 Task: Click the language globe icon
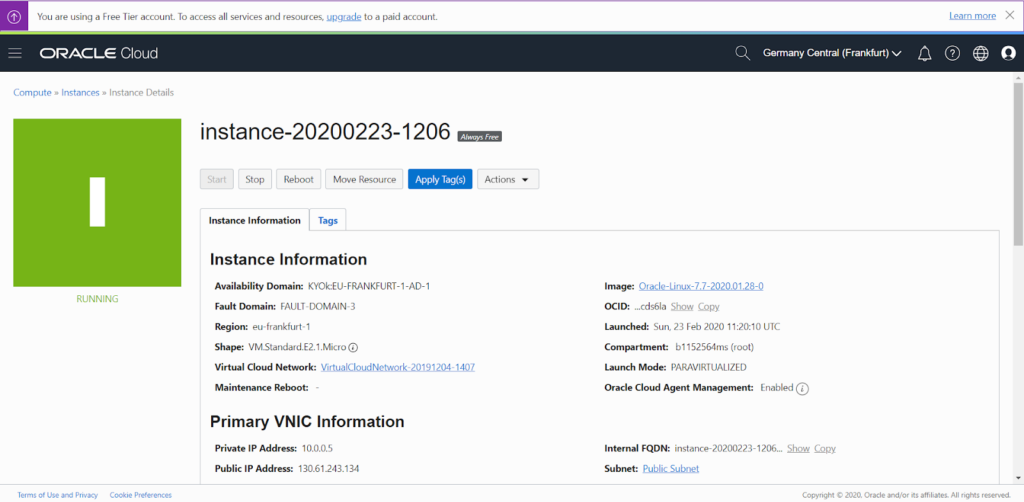pos(980,53)
